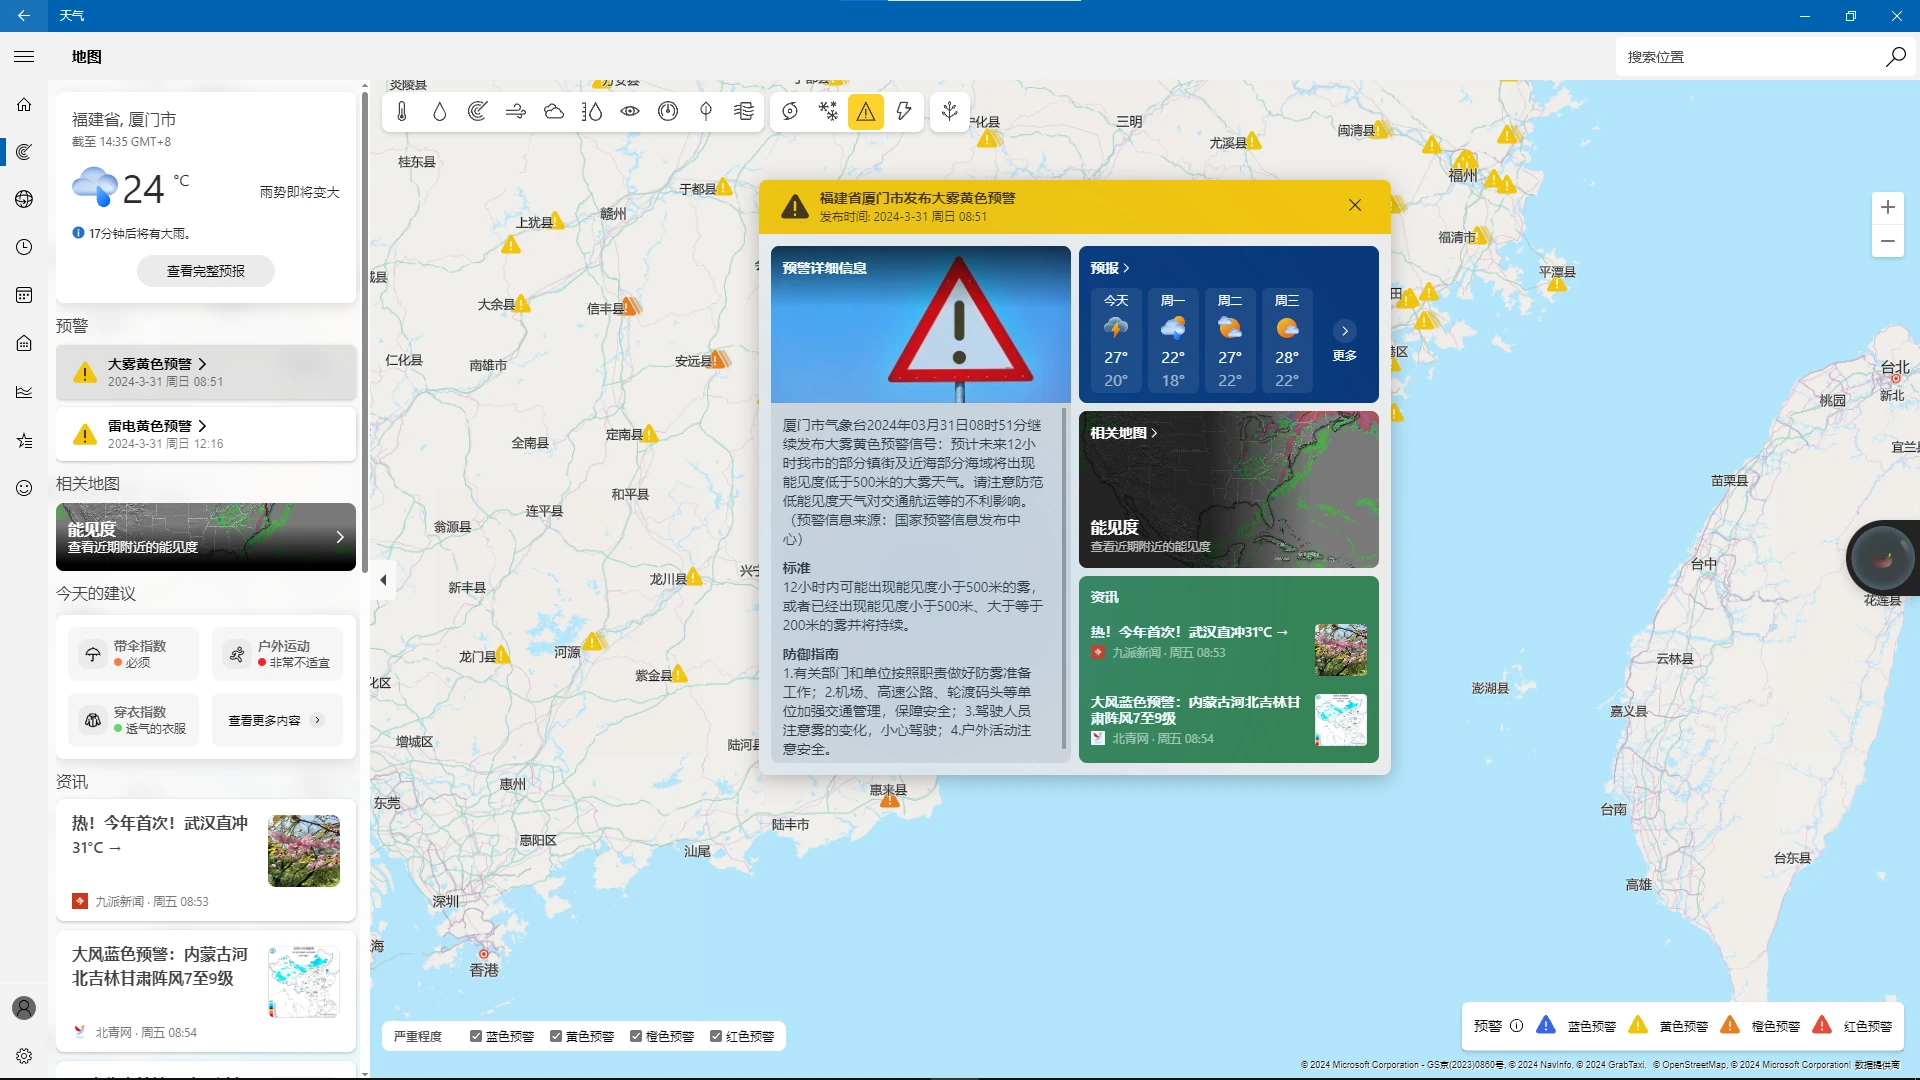Click the left panel vertical scrollbar

click(x=365, y=330)
